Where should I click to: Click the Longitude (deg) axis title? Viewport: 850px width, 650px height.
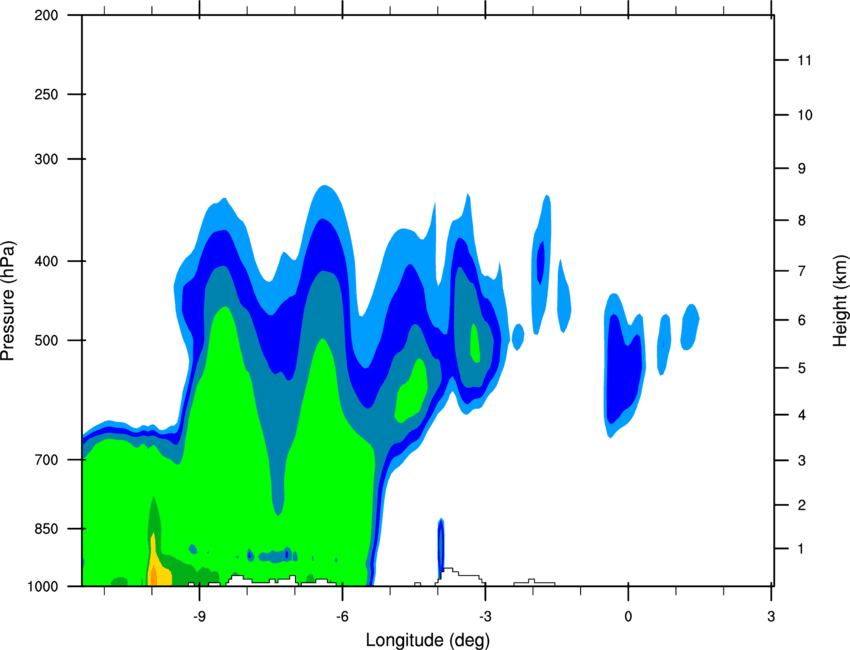coord(428,640)
